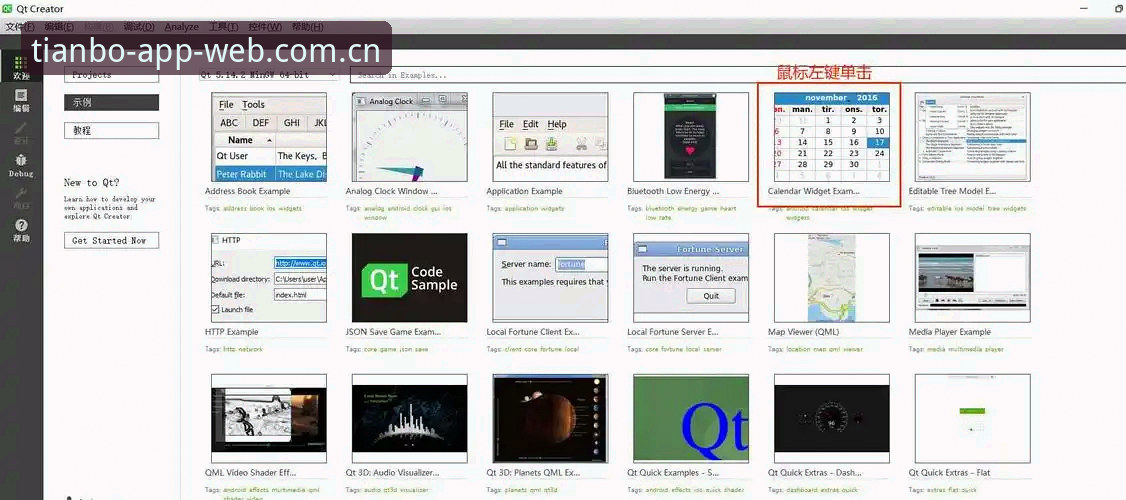Image resolution: width=1126 pixels, height=500 pixels.
Task: Open the Local Fortune Server example thumbnail
Action: pos(691,277)
